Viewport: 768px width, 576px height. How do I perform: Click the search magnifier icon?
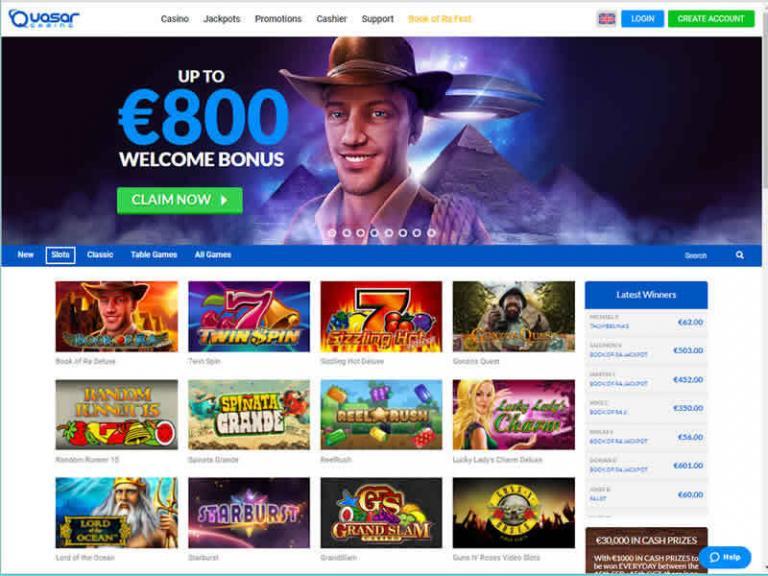(x=740, y=255)
